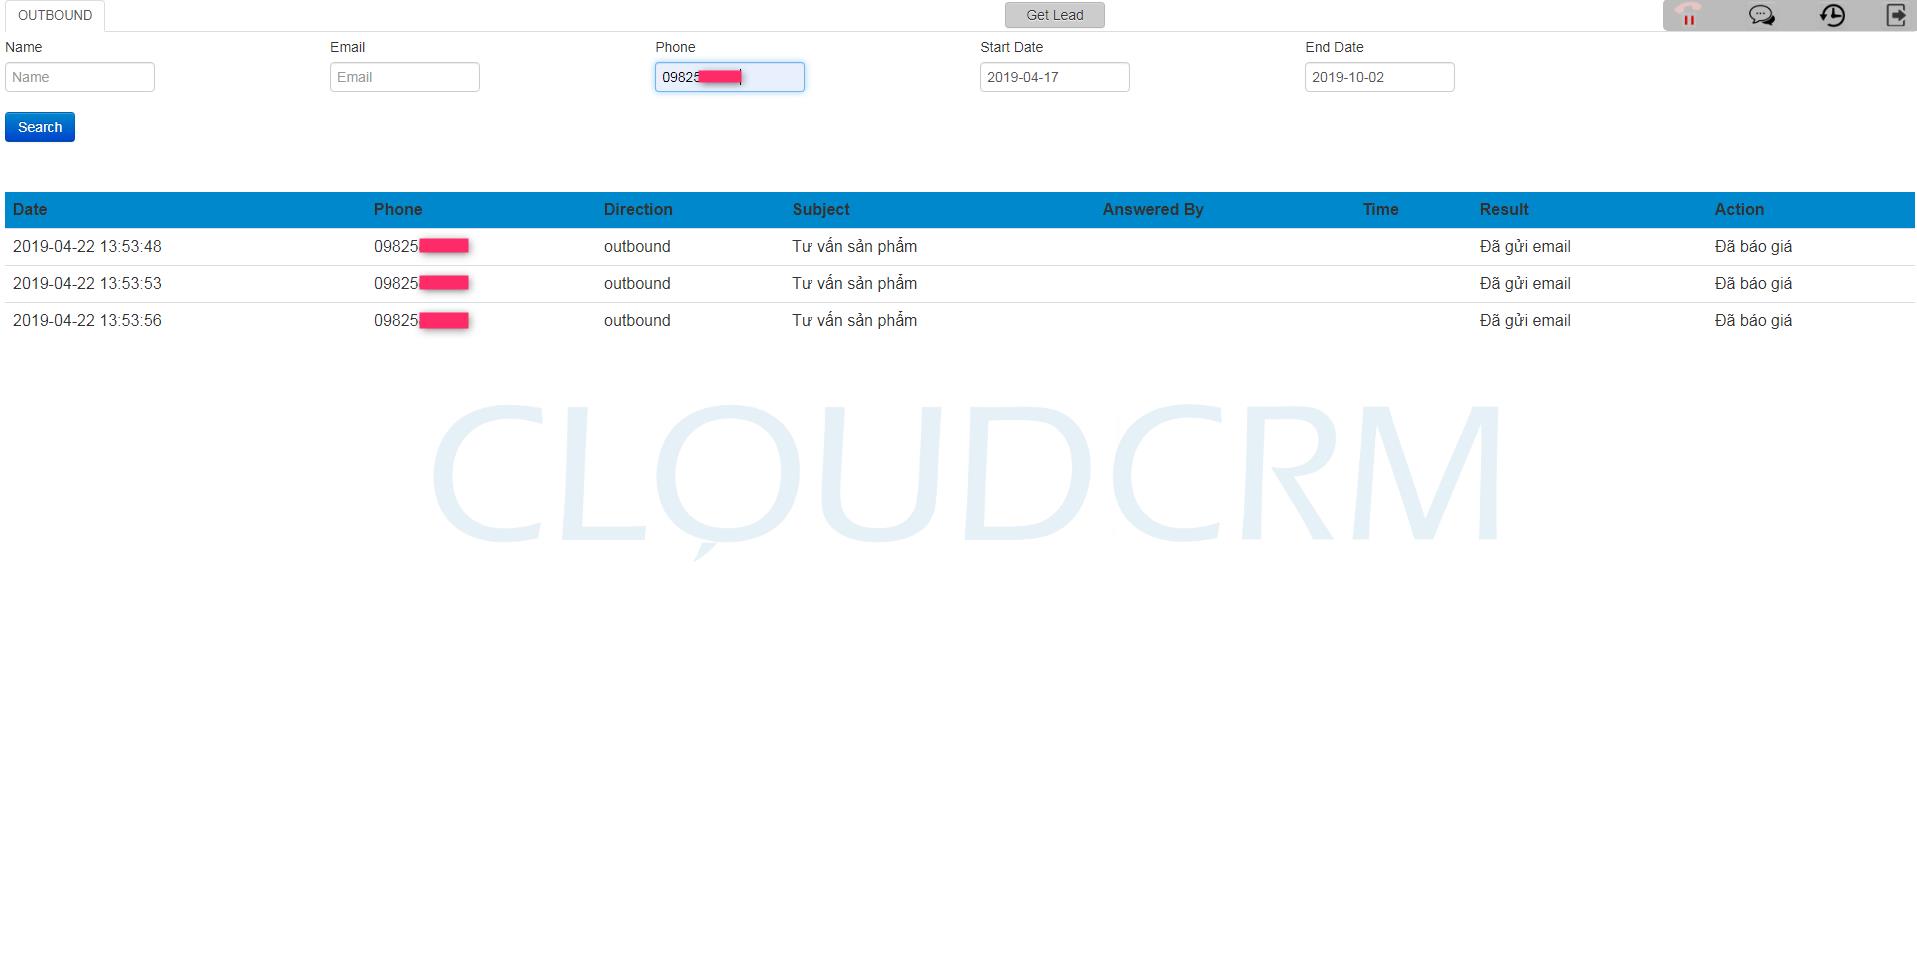Click 'Tư vấn sản phẩm' in 13:53:53 row
Viewport: 1917px width, 966px height.
854,283
